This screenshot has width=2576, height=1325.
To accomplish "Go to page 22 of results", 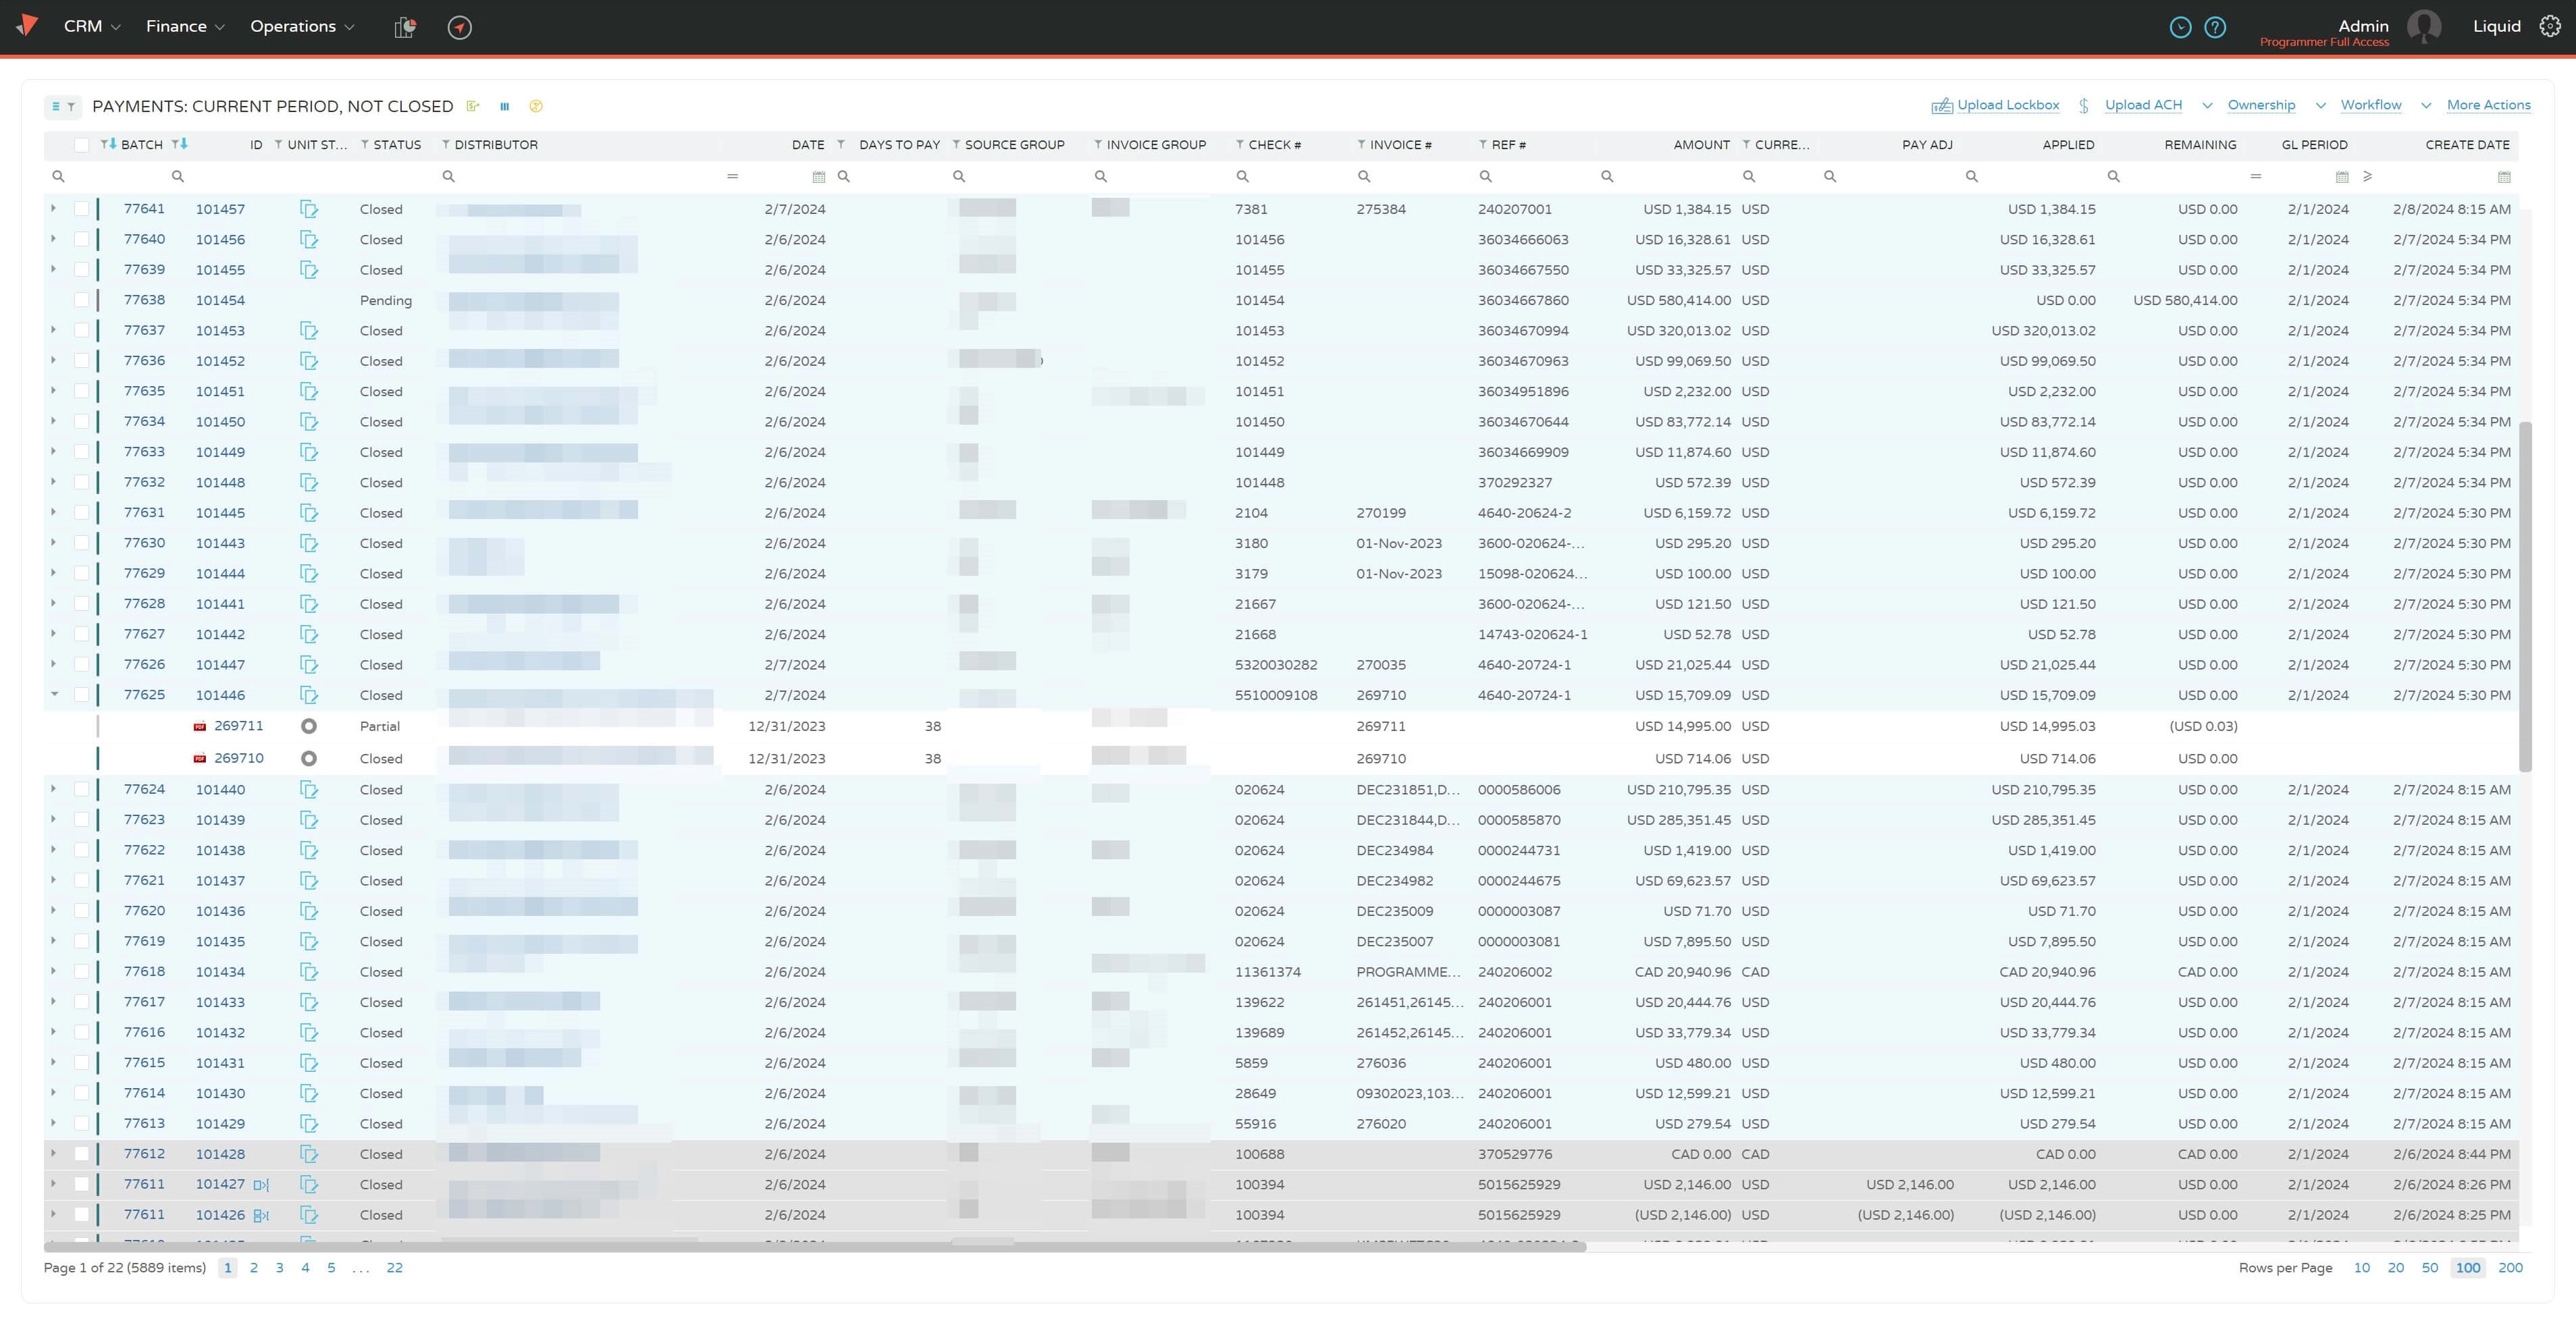I will 395,1268.
